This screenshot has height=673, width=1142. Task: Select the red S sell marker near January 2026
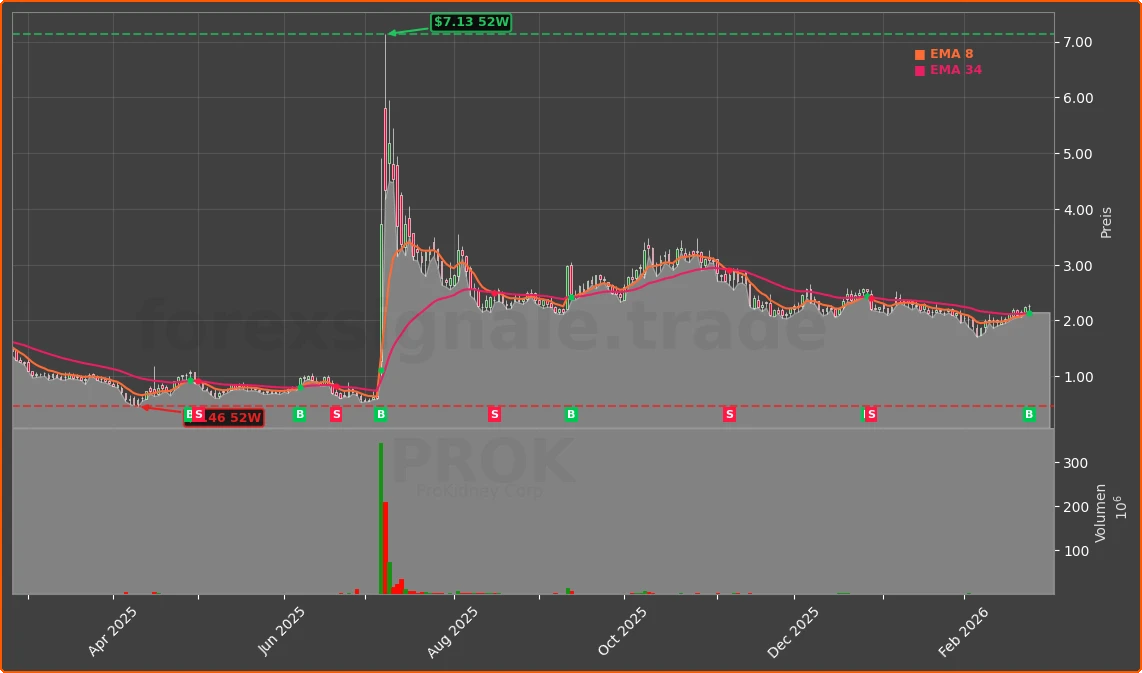click(870, 415)
